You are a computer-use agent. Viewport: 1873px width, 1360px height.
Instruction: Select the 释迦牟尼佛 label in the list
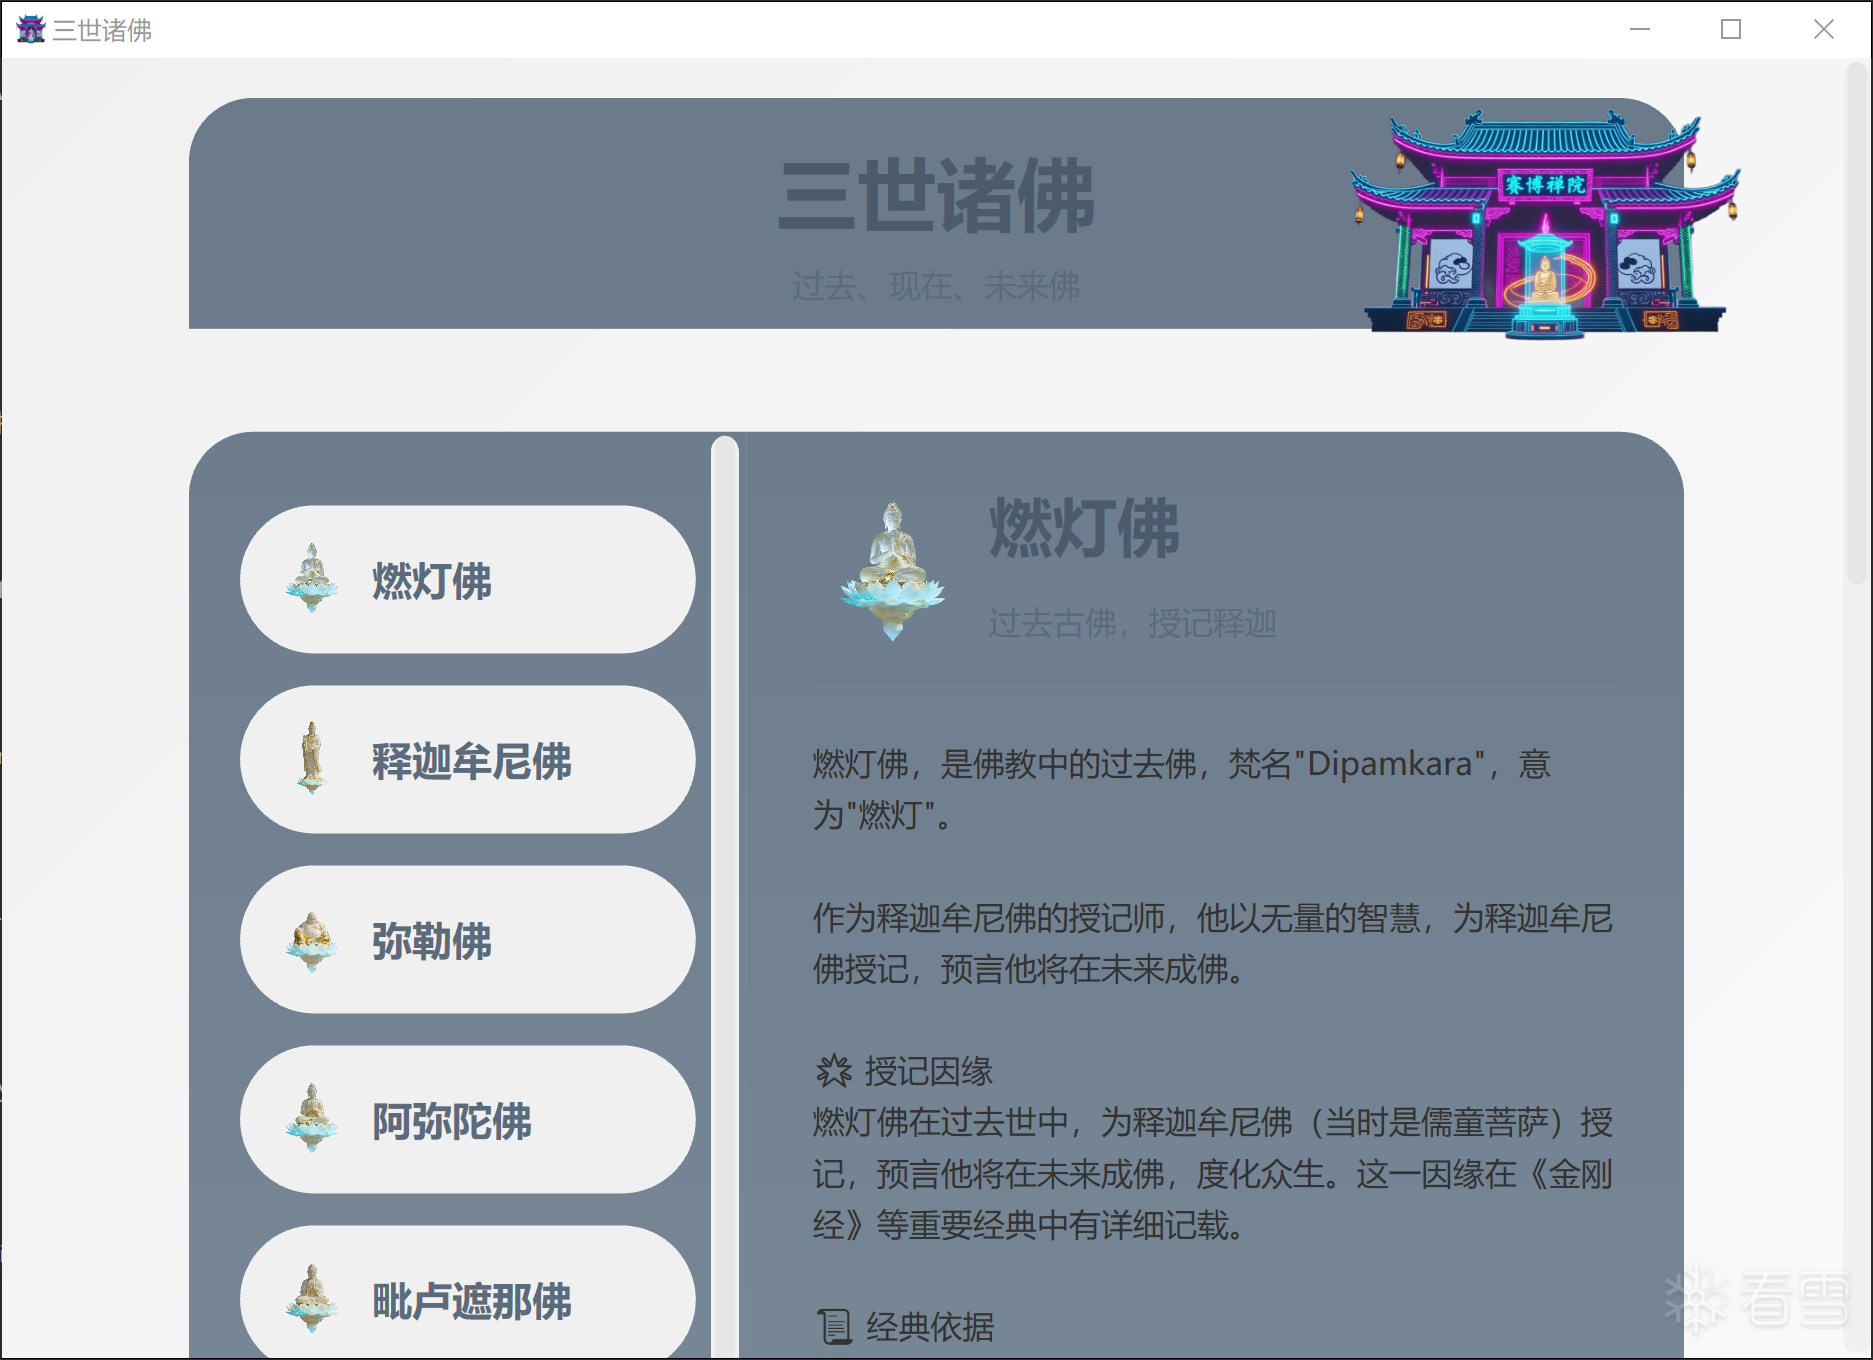coord(471,761)
